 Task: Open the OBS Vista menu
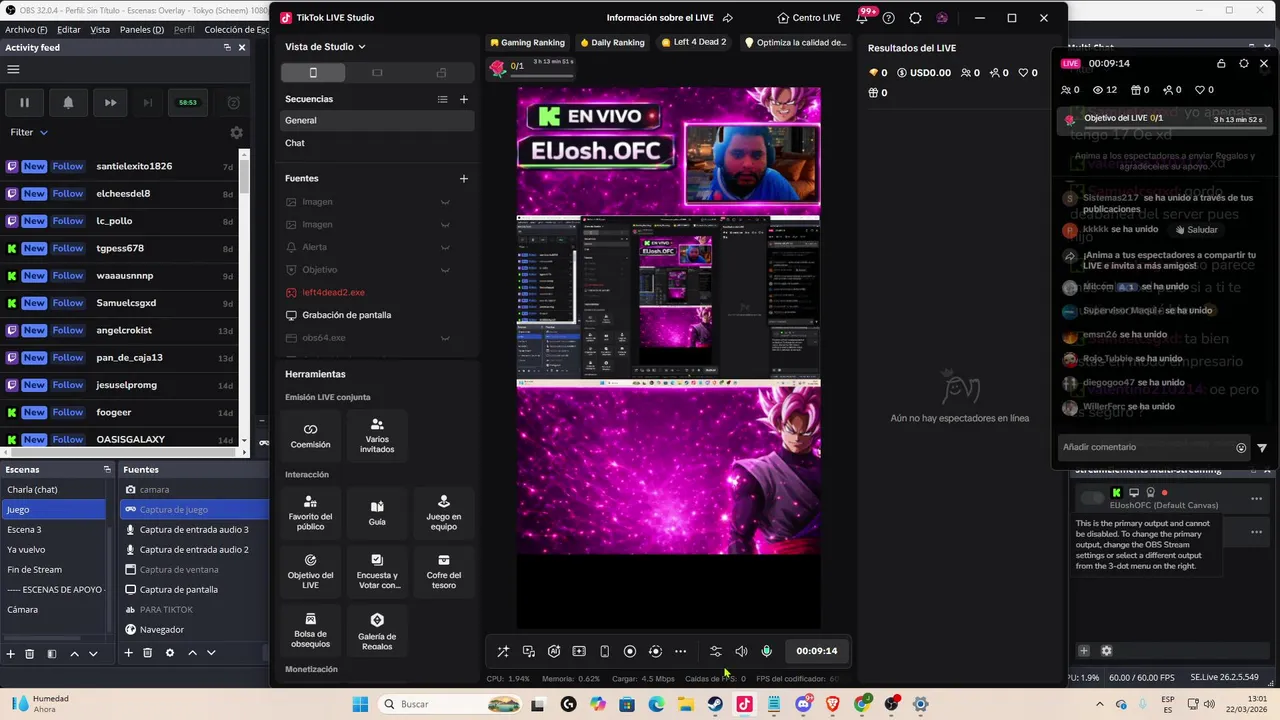coord(100,30)
